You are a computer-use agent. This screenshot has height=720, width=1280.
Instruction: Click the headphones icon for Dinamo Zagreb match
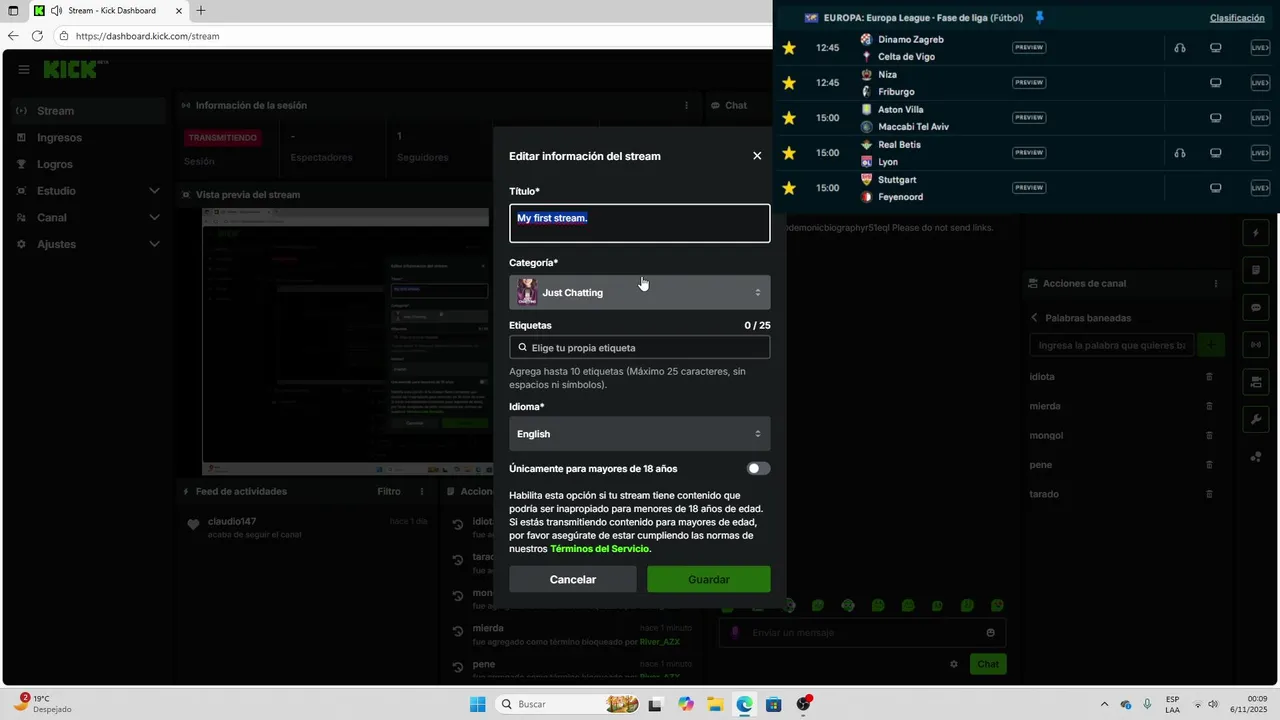pyautogui.click(x=1180, y=48)
